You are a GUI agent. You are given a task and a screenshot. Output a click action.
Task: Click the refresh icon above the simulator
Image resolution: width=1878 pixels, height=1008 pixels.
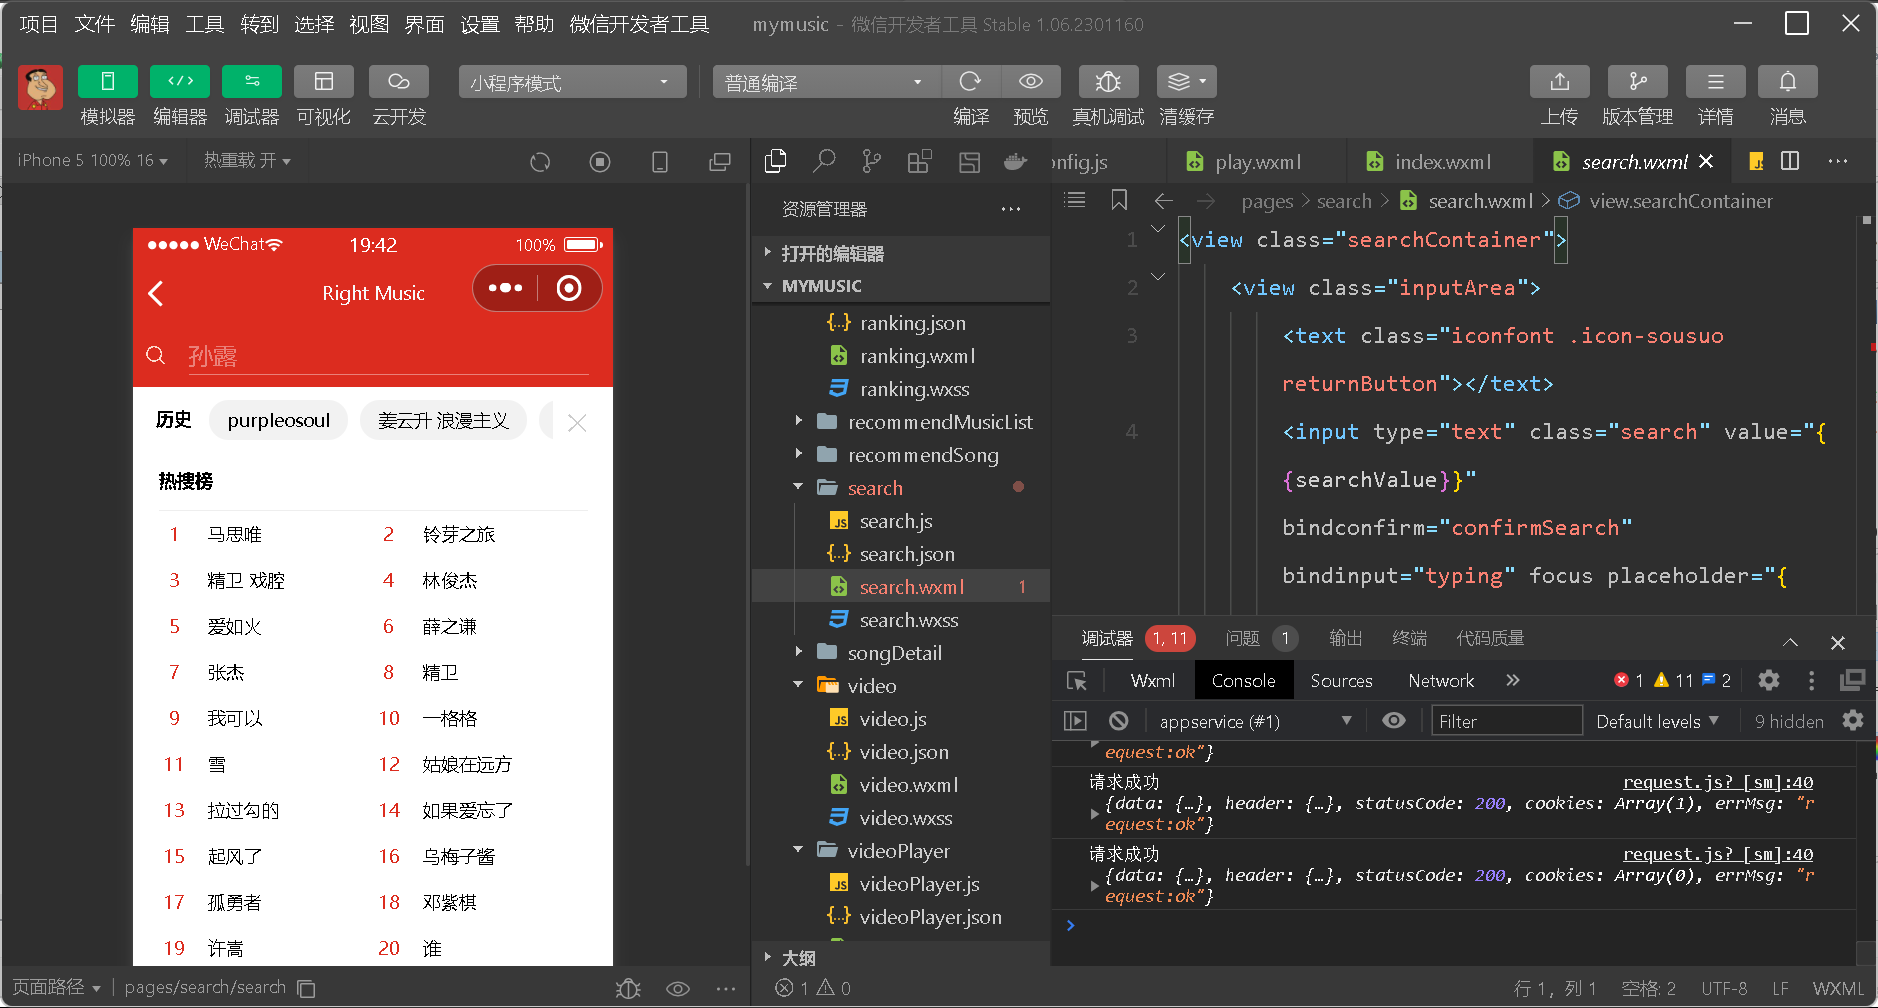(x=540, y=161)
